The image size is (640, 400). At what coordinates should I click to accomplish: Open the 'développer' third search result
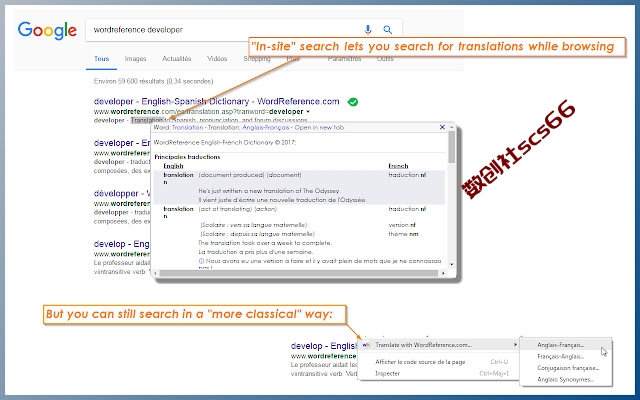[122, 193]
